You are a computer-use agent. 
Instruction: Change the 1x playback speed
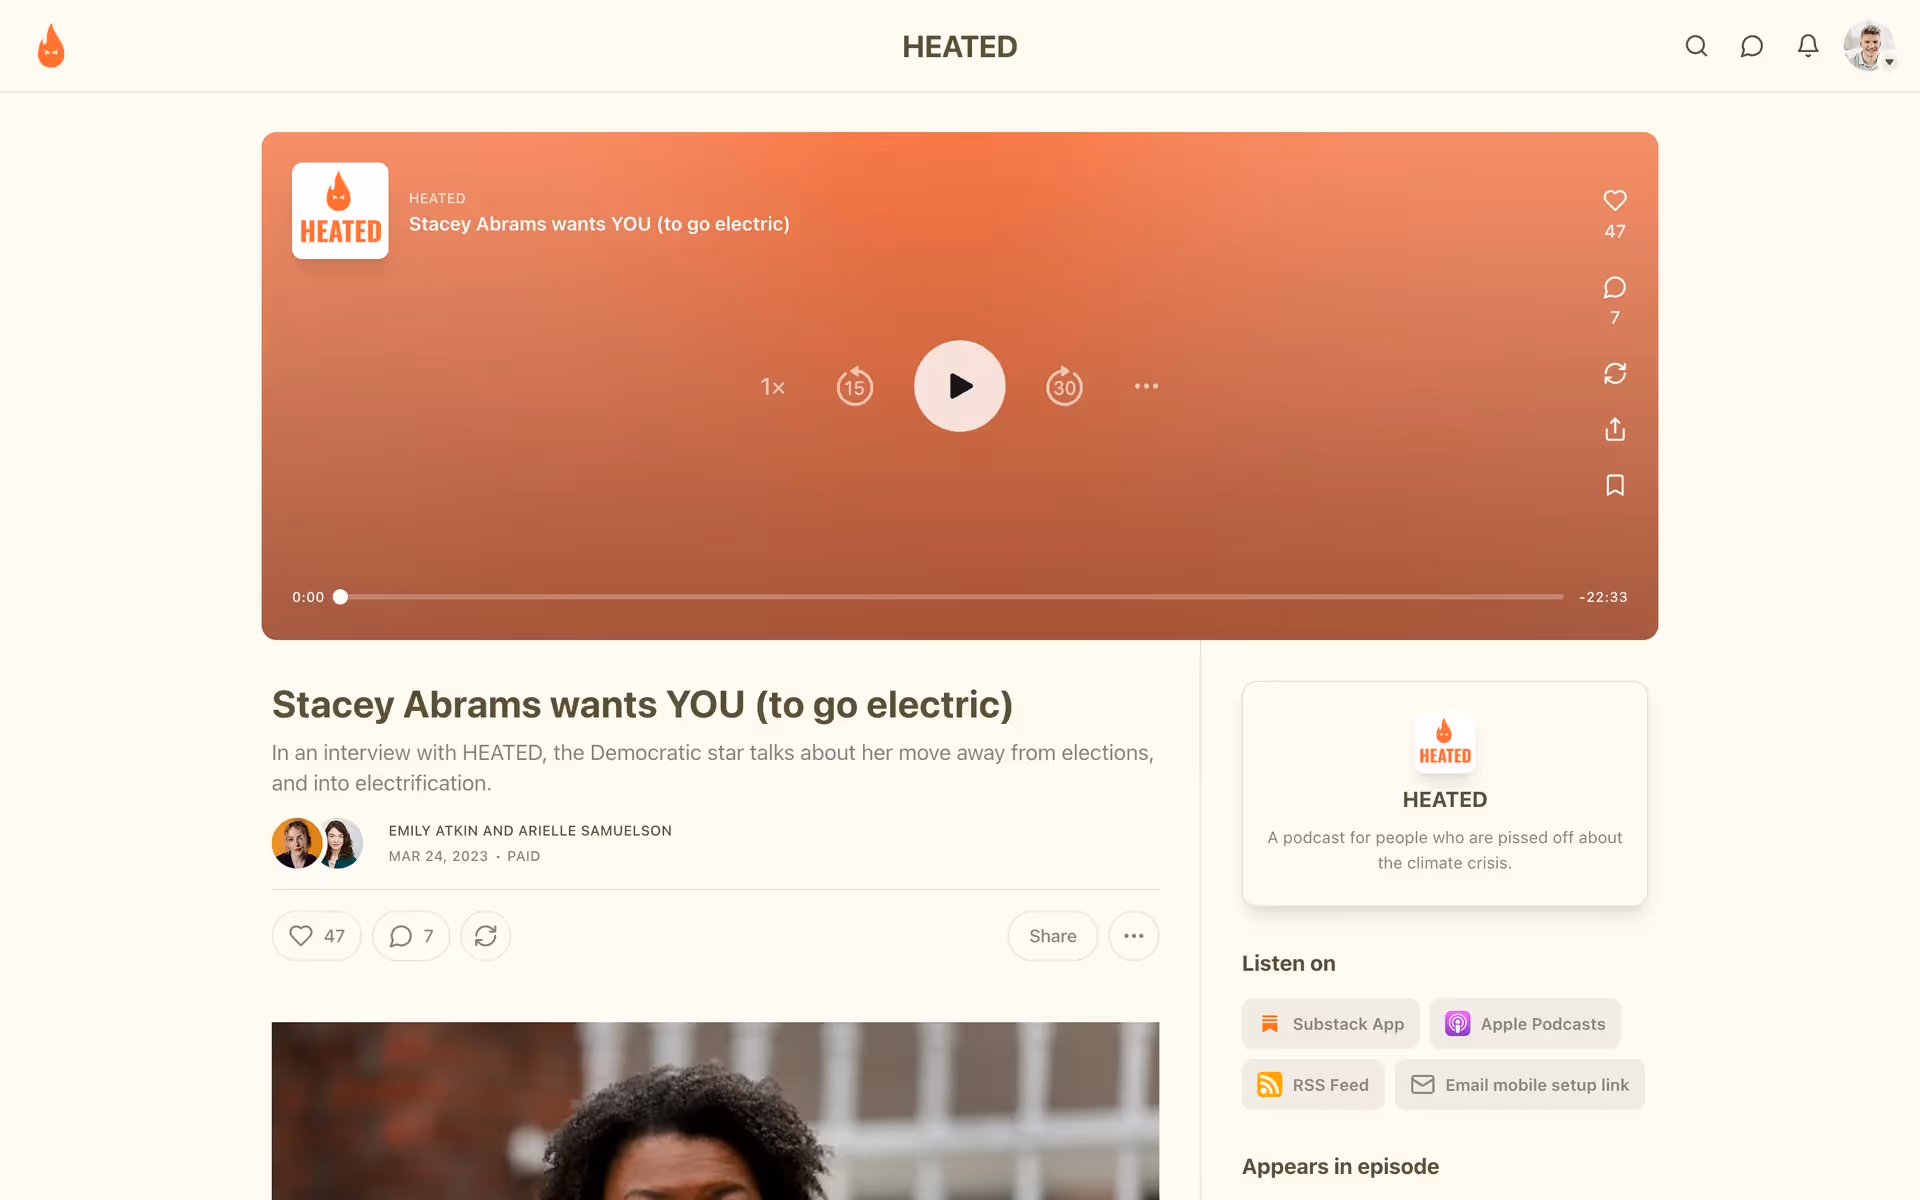tap(772, 387)
